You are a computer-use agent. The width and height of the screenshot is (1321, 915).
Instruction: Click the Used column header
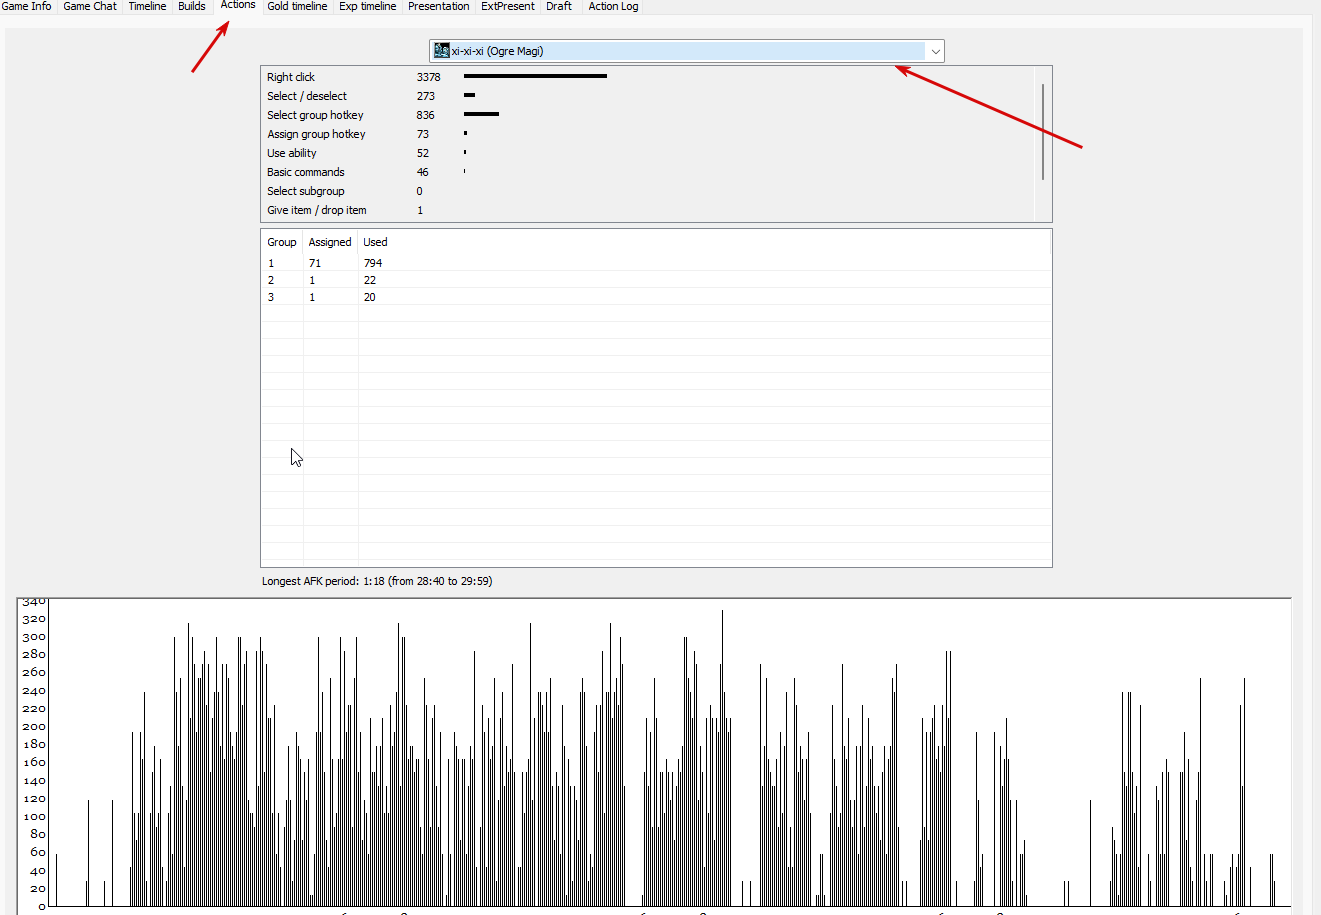pyautogui.click(x=375, y=242)
